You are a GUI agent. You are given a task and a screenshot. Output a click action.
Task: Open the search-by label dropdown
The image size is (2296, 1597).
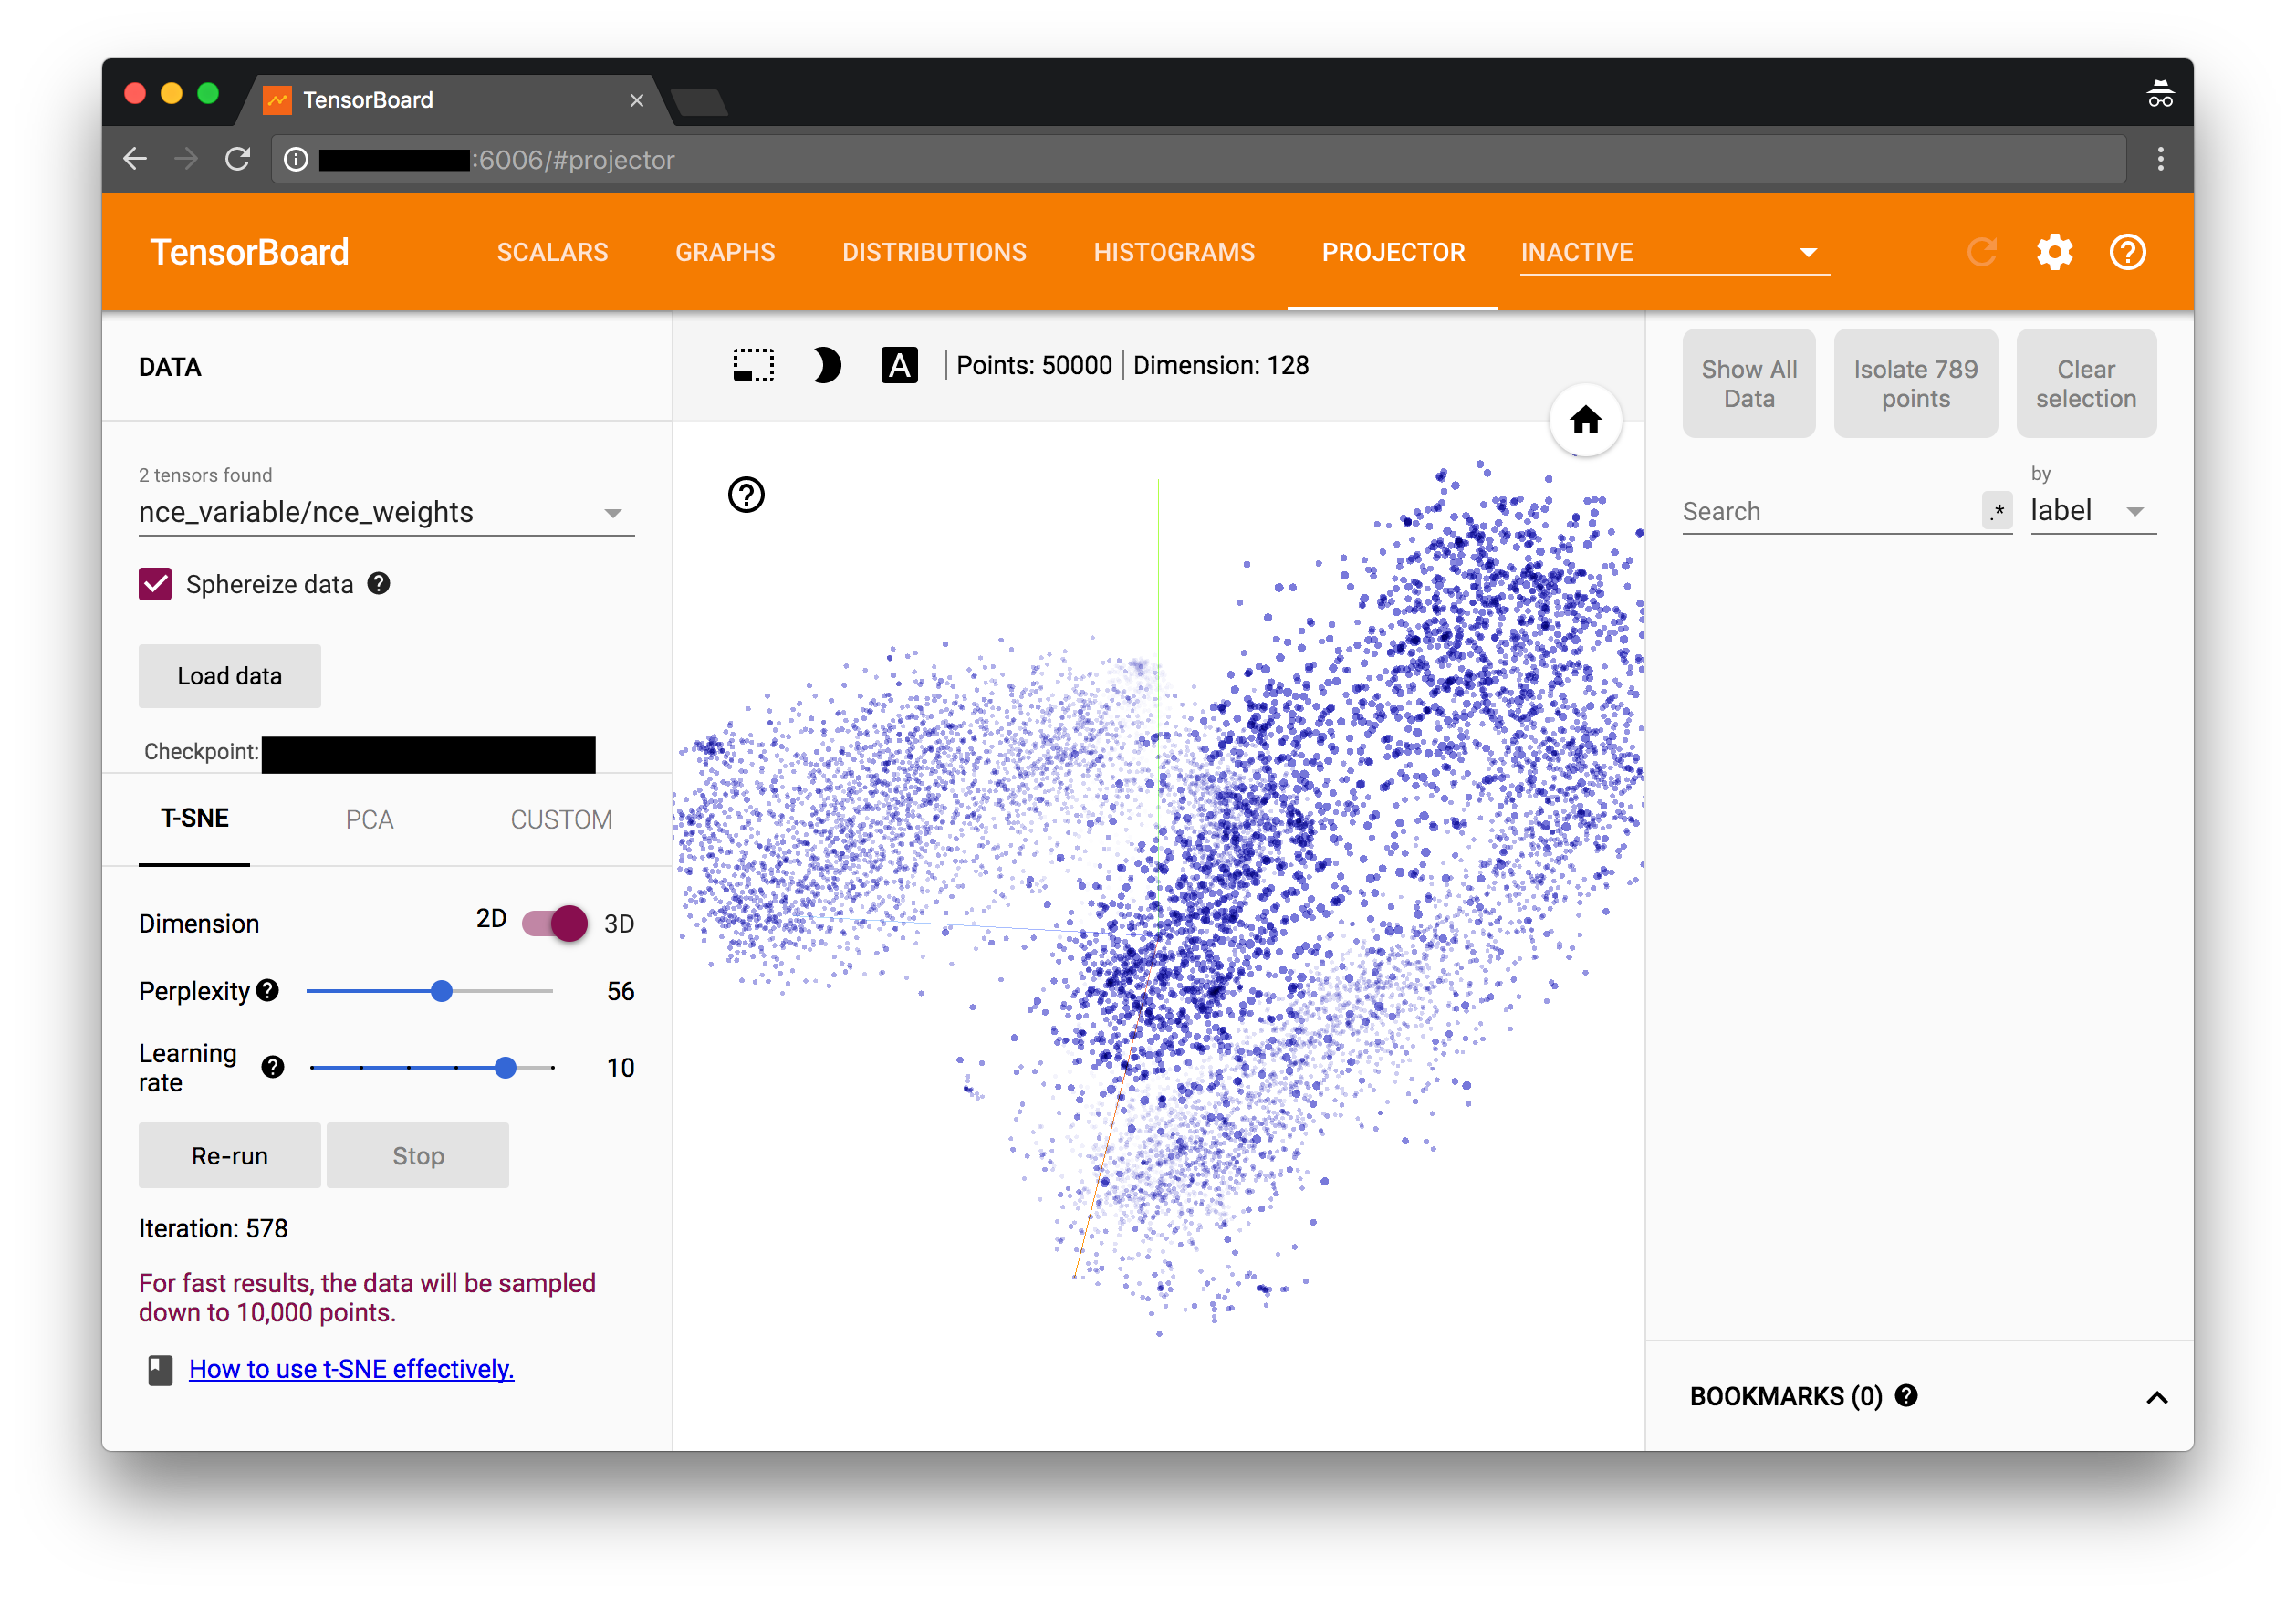(2093, 511)
